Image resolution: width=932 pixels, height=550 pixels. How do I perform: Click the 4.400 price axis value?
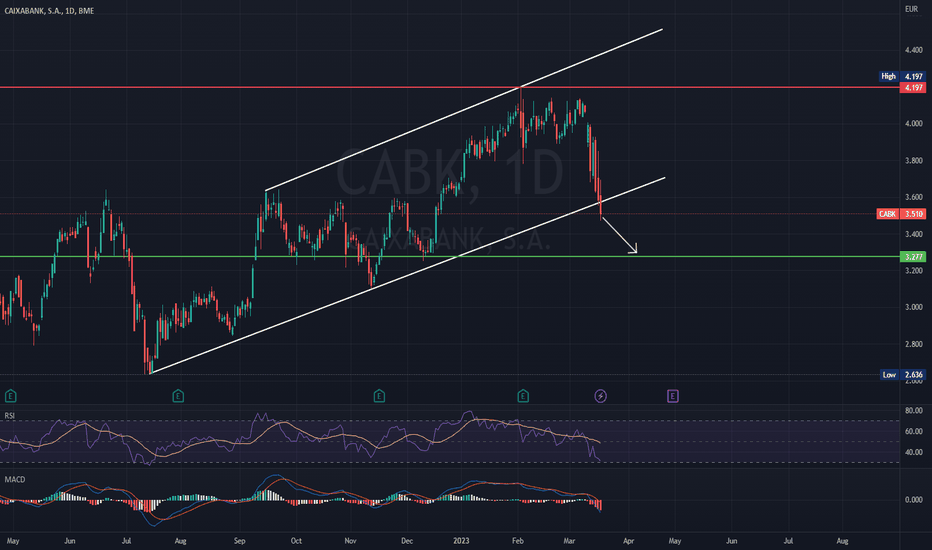[914, 51]
